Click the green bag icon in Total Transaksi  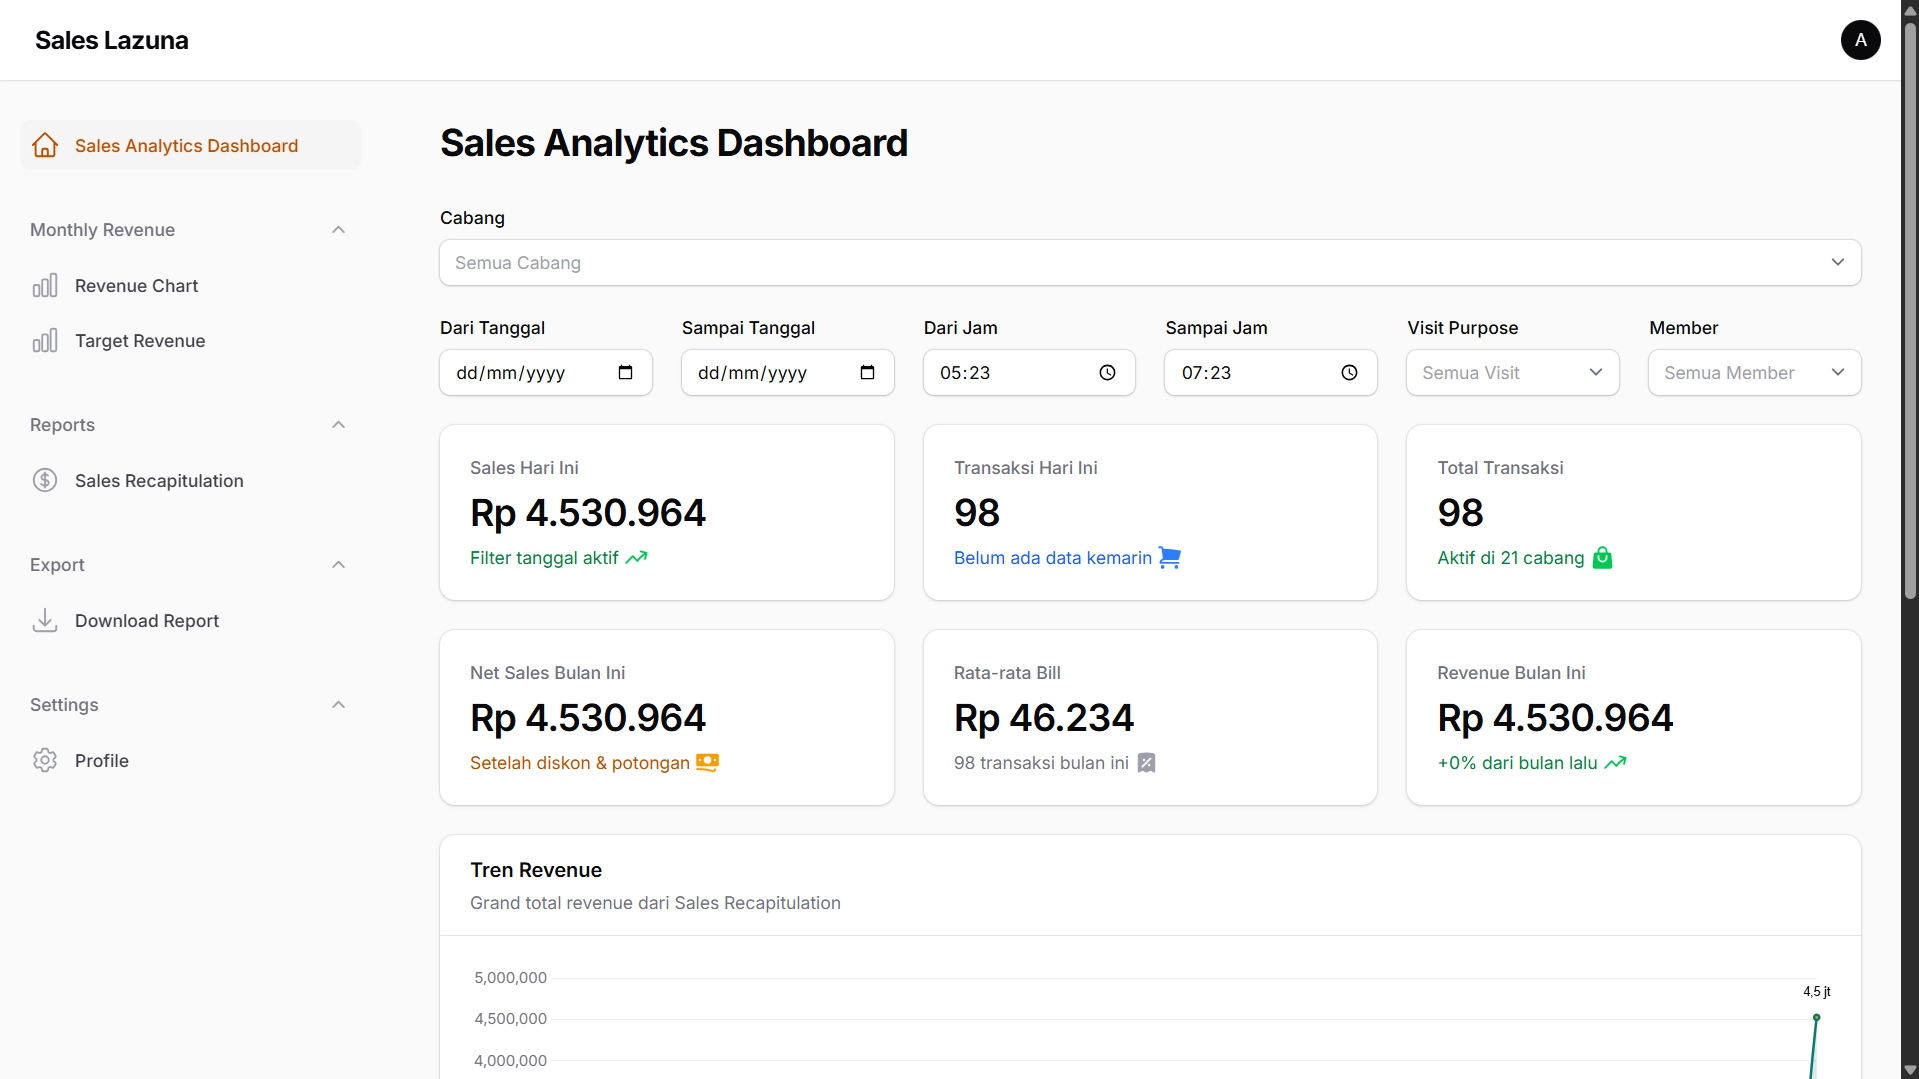tap(1602, 558)
